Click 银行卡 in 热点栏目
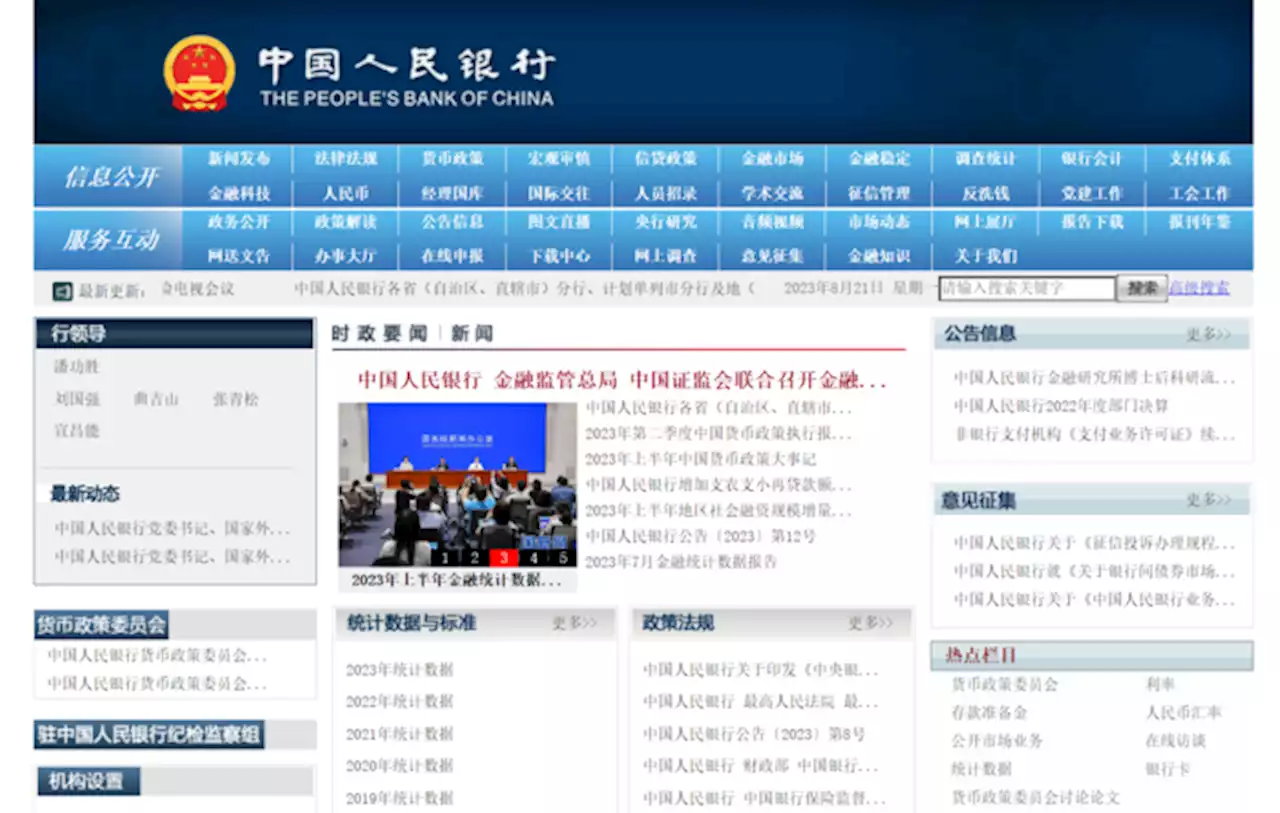Image resolution: width=1280 pixels, height=813 pixels. coord(1168,769)
